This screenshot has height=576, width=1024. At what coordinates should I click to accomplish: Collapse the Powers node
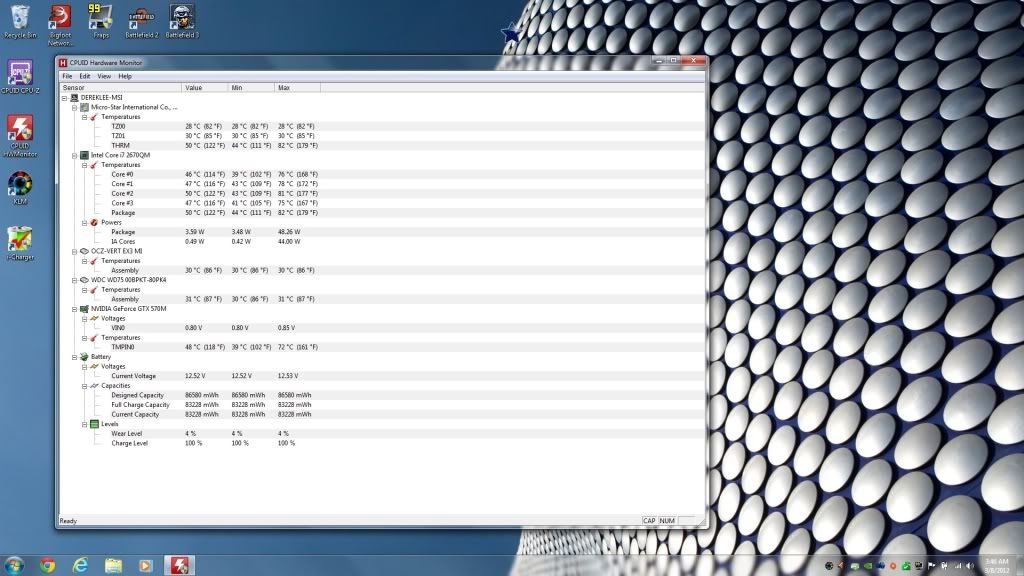[84, 223]
